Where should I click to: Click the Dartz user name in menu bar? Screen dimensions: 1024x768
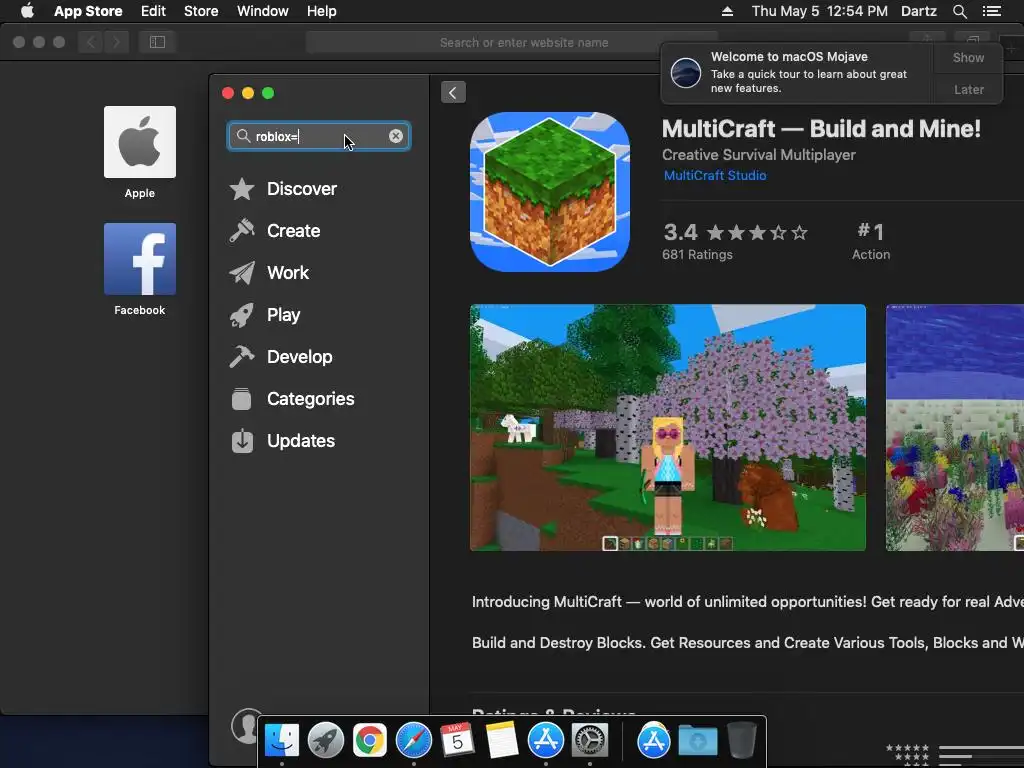pyautogui.click(x=919, y=11)
